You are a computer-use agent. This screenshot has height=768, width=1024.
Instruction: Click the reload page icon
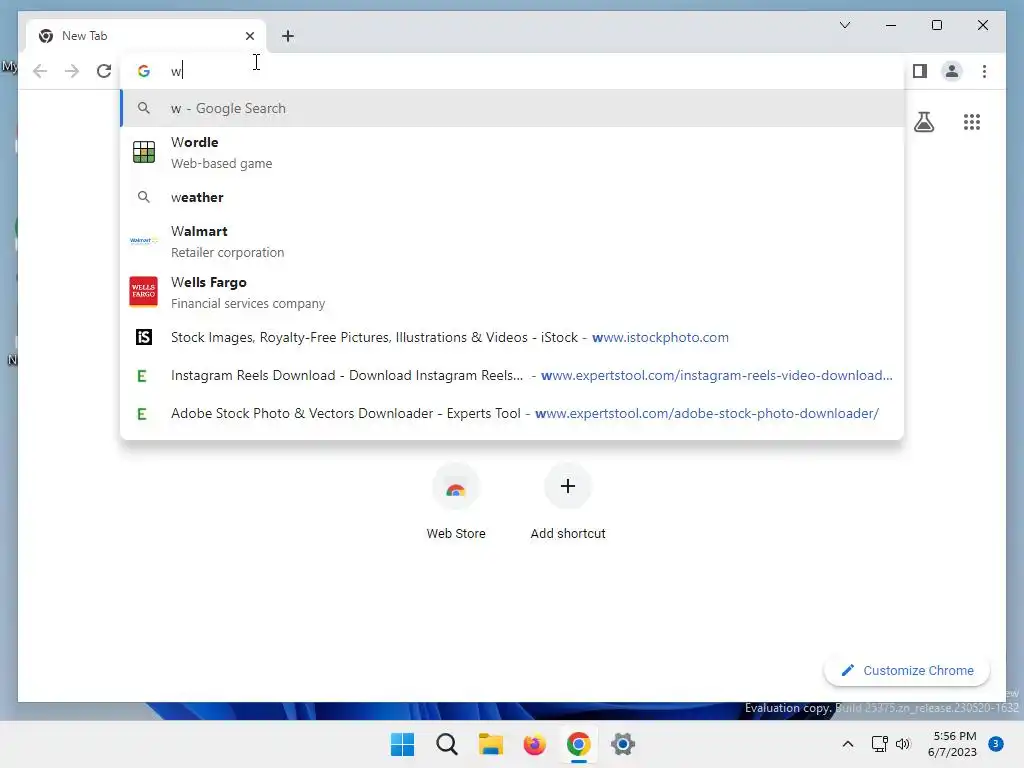(104, 71)
